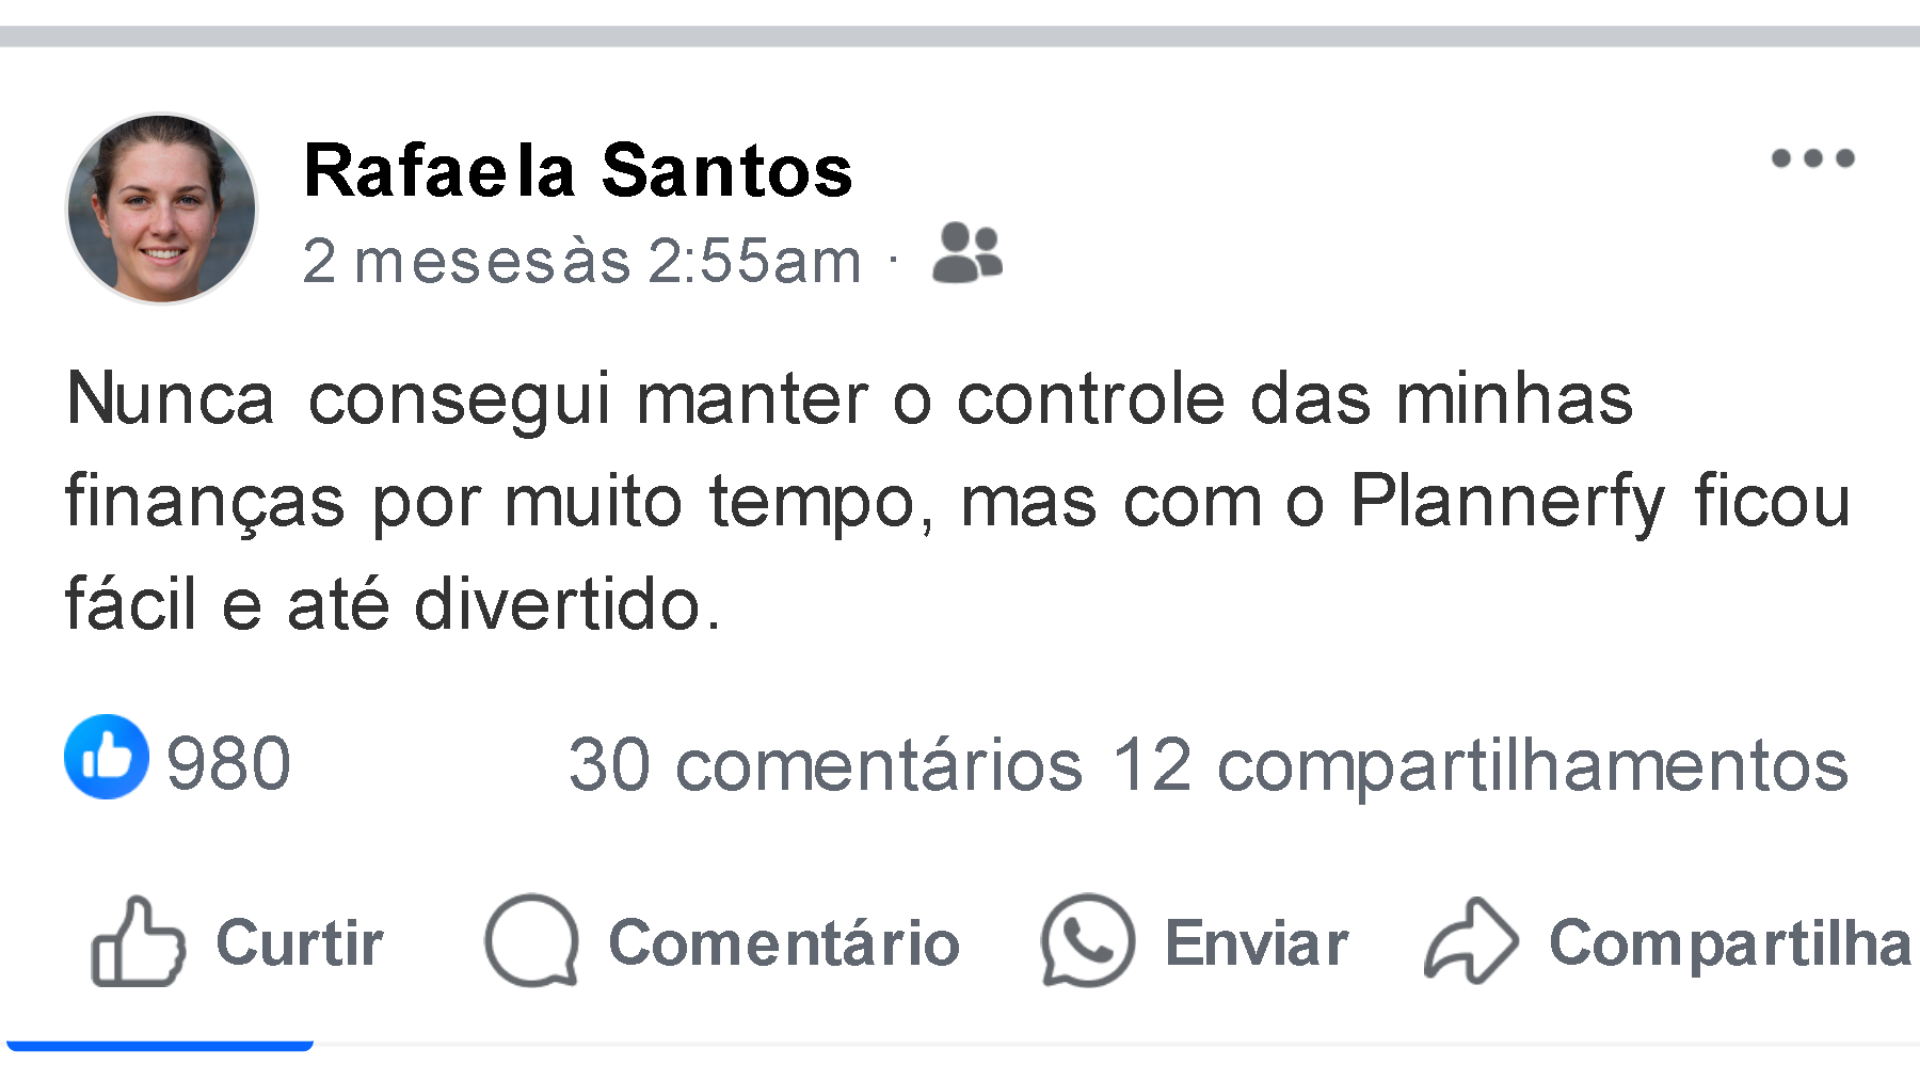This screenshot has width=1920, height=1080.
Task: Click the gray divider bar at top
Action: [960, 37]
